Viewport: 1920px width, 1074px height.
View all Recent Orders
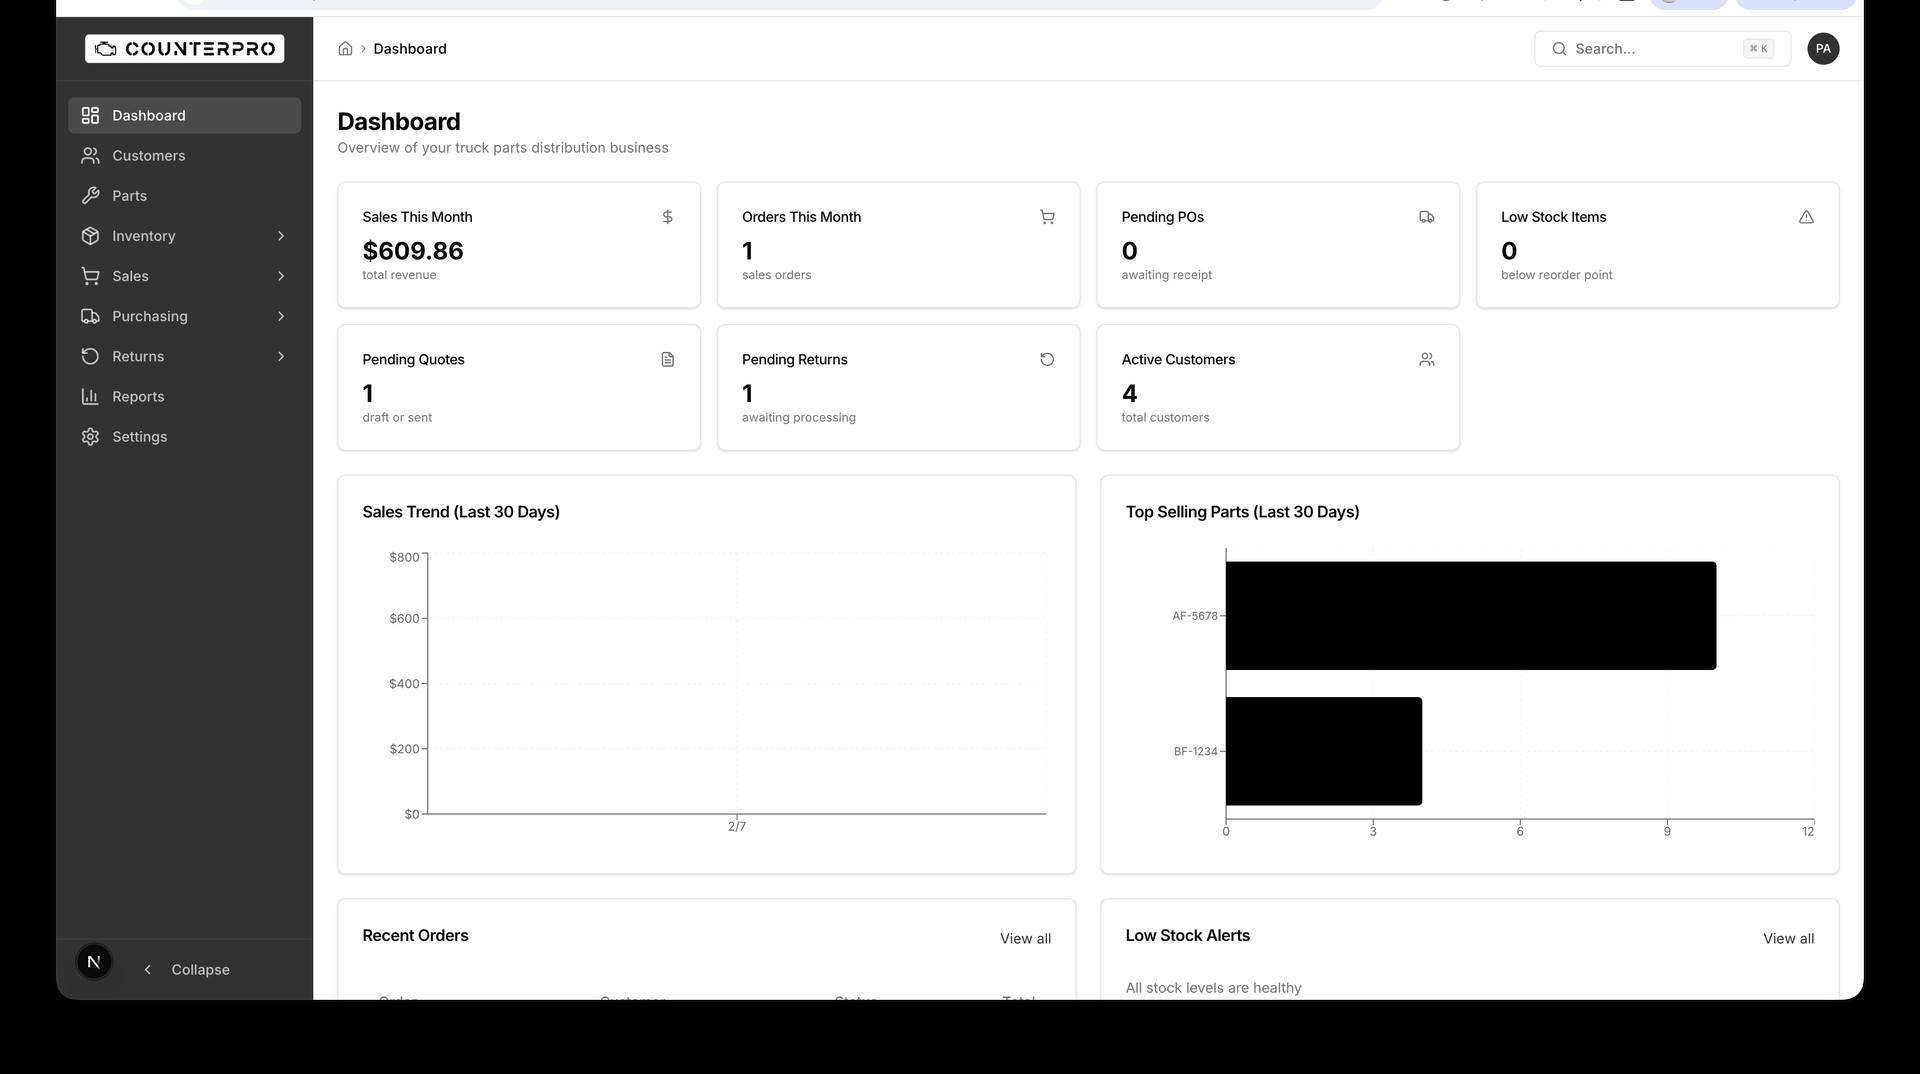coord(1025,938)
